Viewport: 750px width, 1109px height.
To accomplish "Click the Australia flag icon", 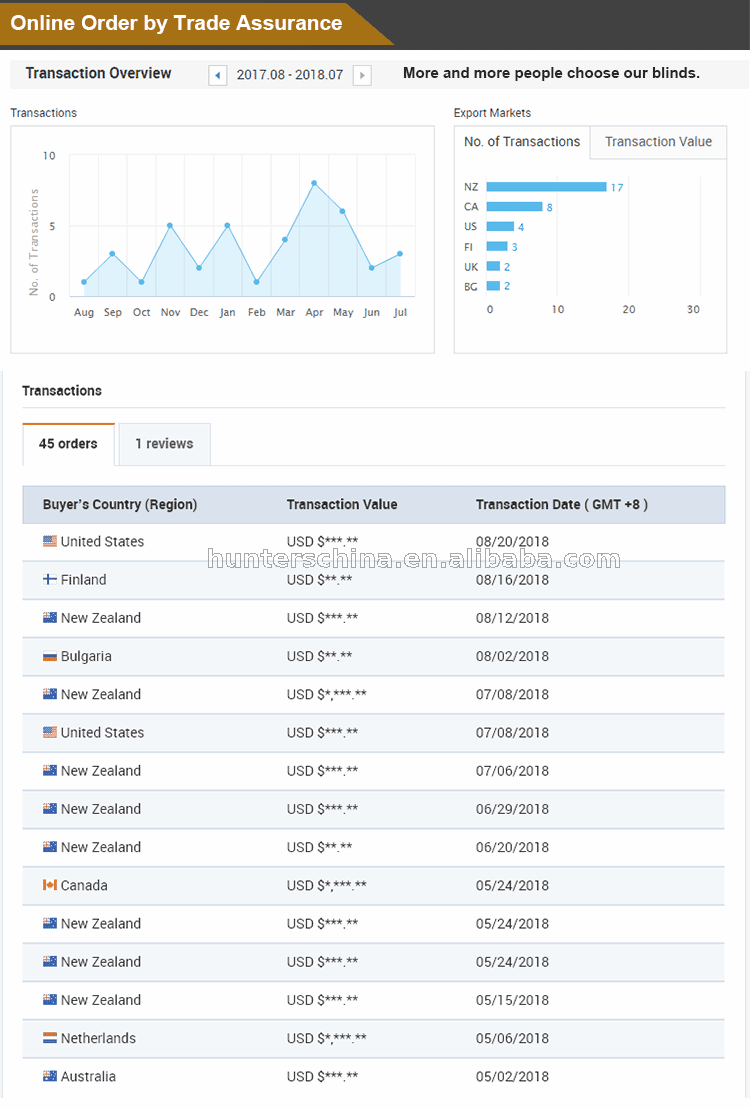I will coord(50,1076).
